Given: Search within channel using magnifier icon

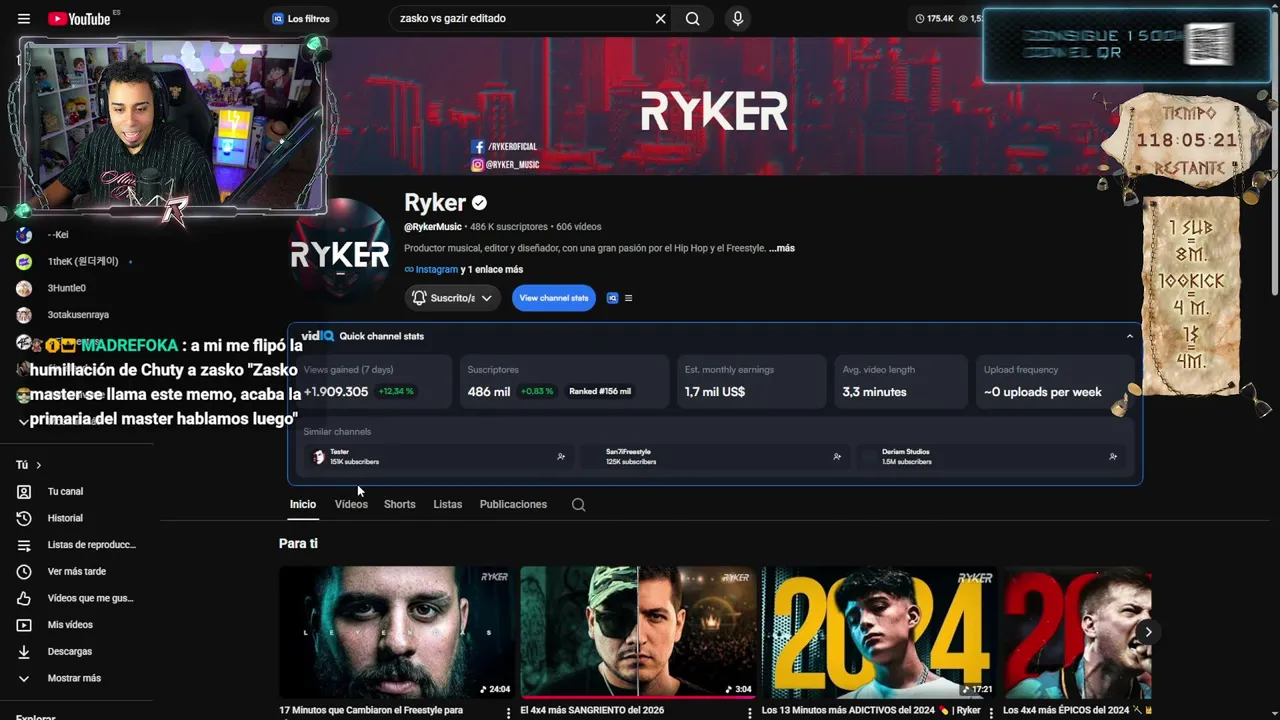Looking at the screenshot, I should tap(578, 505).
